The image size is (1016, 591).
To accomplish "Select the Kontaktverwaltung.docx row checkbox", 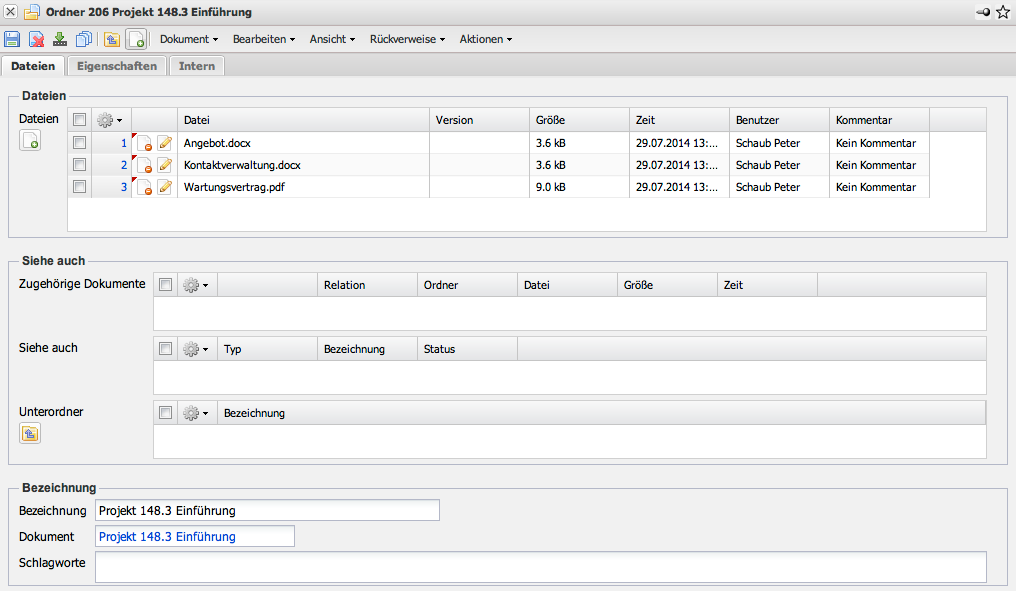I will [x=80, y=165].
